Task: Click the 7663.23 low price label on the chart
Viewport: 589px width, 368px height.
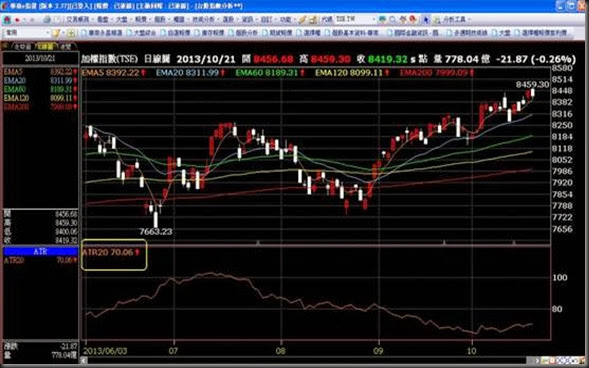Action: (156, 232)
